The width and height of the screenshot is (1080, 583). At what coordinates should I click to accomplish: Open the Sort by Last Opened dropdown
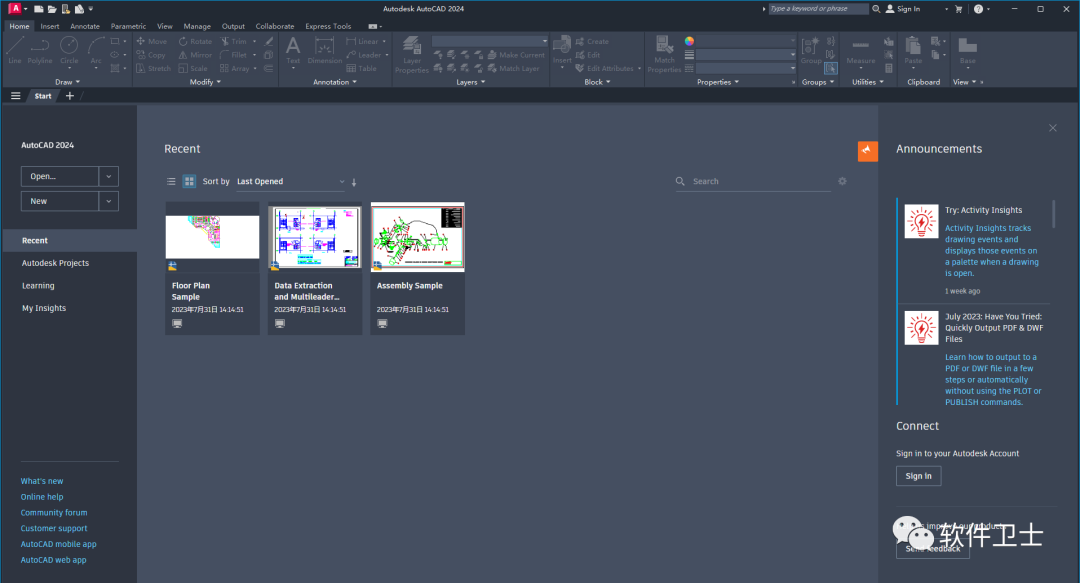point(291,181)
